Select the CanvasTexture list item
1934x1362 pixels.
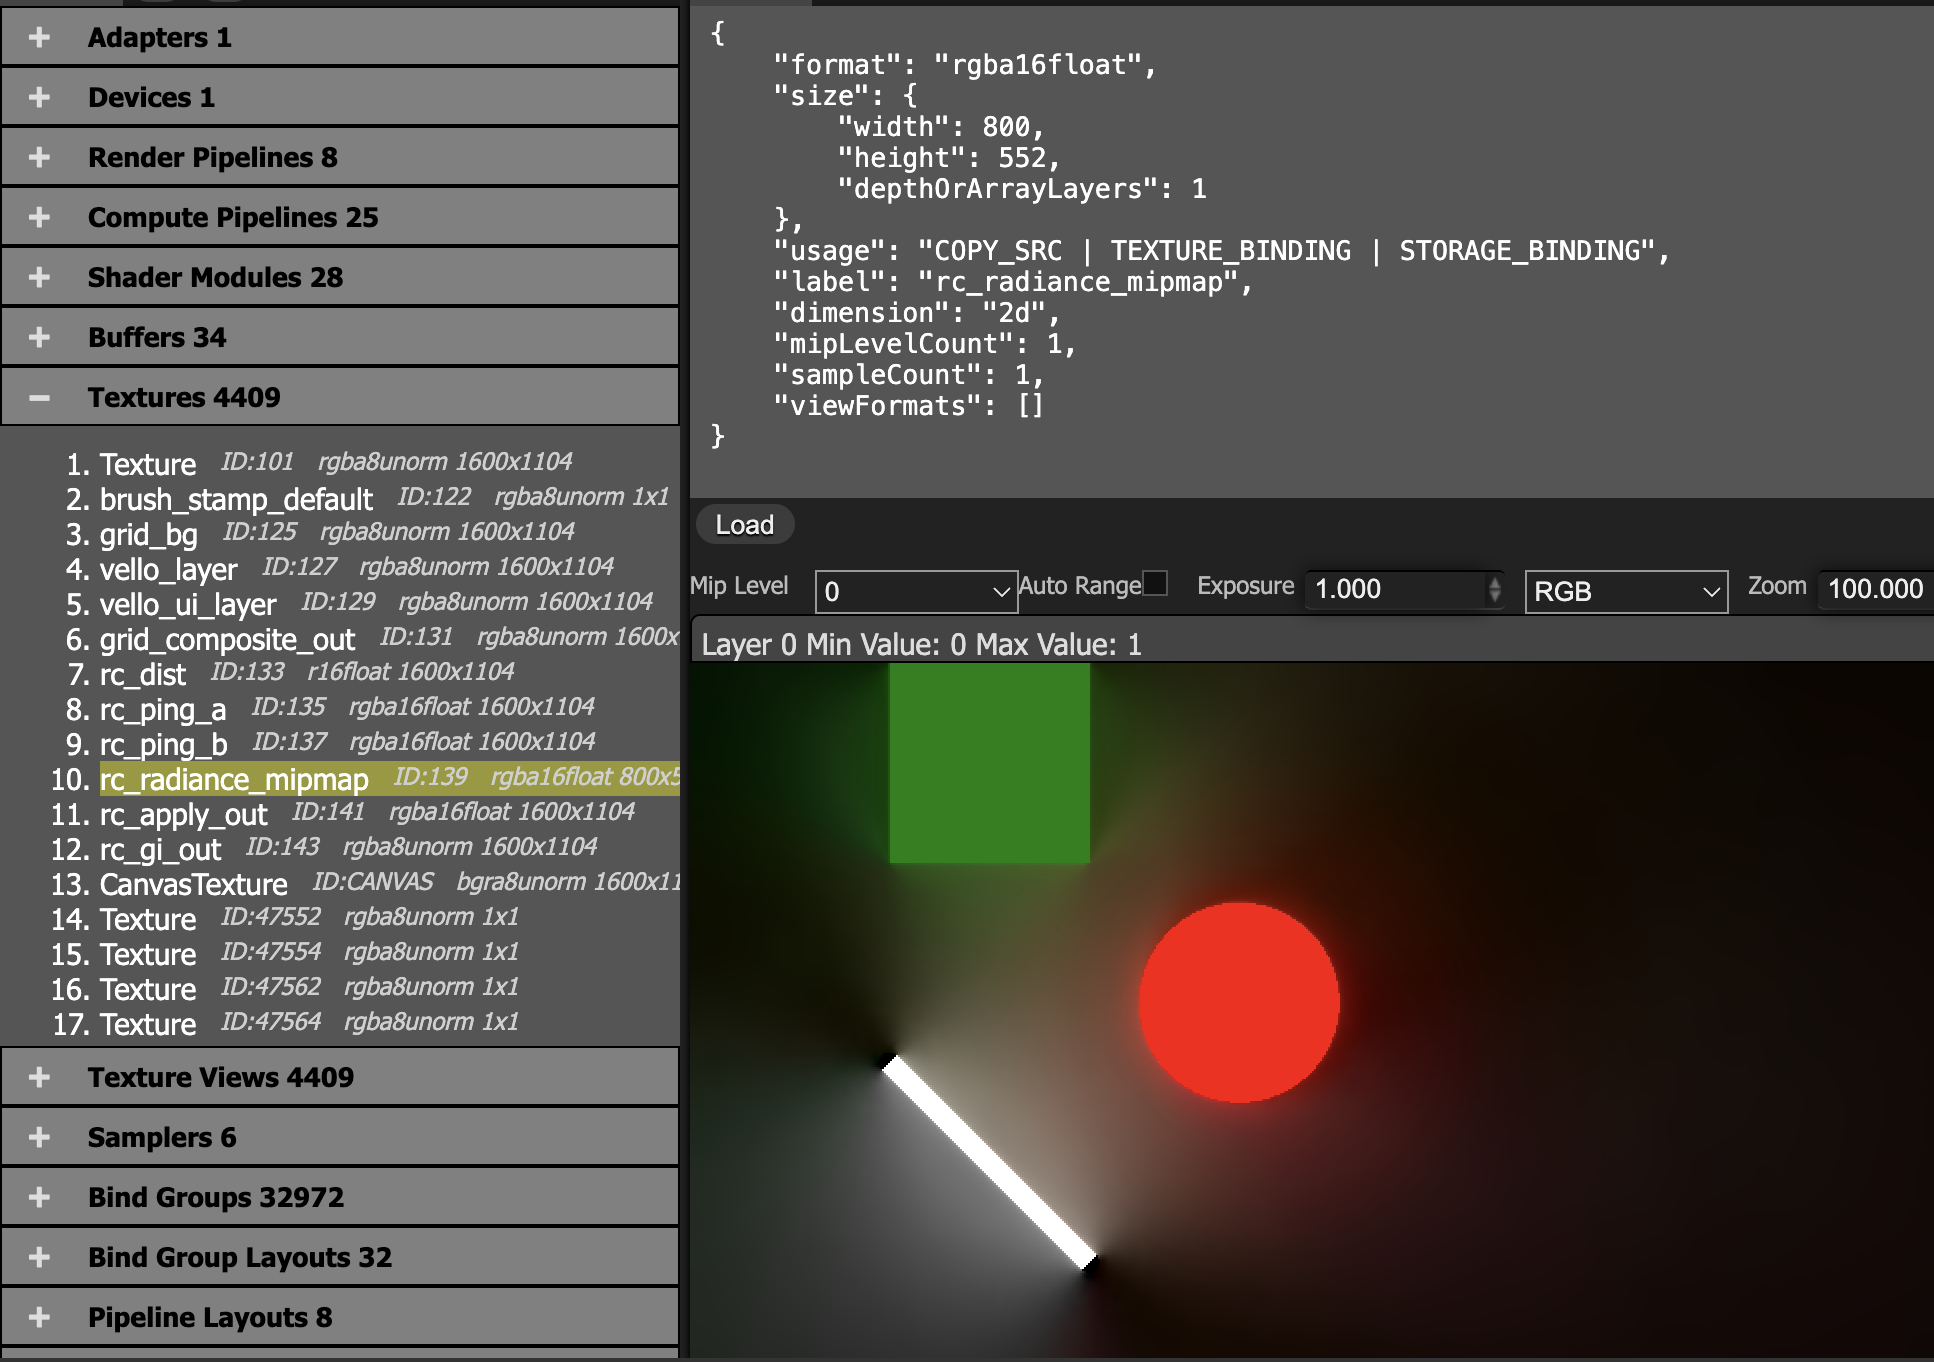pyautogui.click(x=193, y=885)
